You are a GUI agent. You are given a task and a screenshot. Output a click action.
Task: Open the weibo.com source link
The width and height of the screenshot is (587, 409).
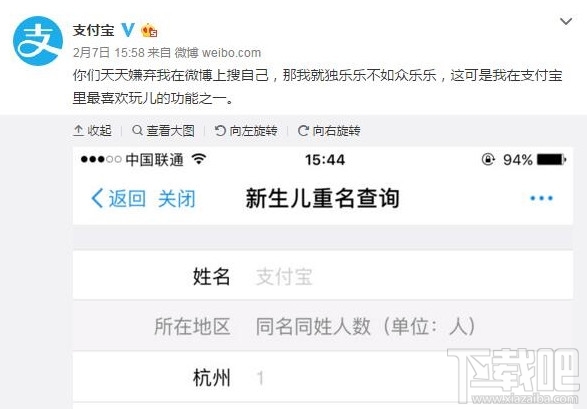[231, 53]
